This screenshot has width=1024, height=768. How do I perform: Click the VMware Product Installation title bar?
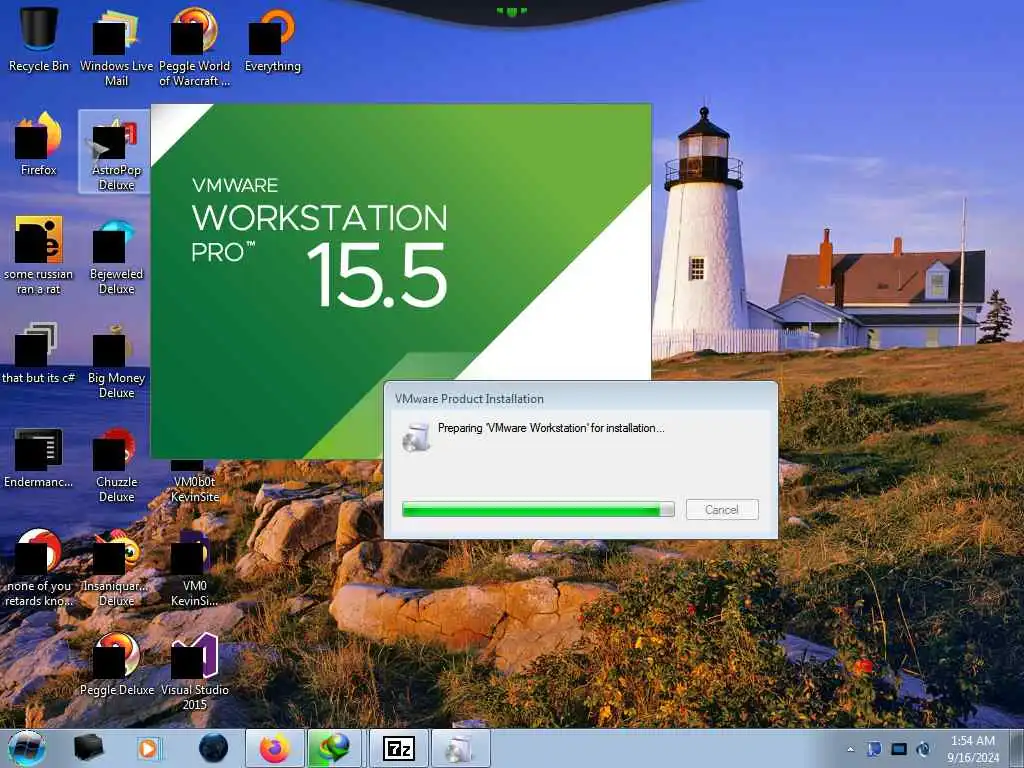click(581, 398)
